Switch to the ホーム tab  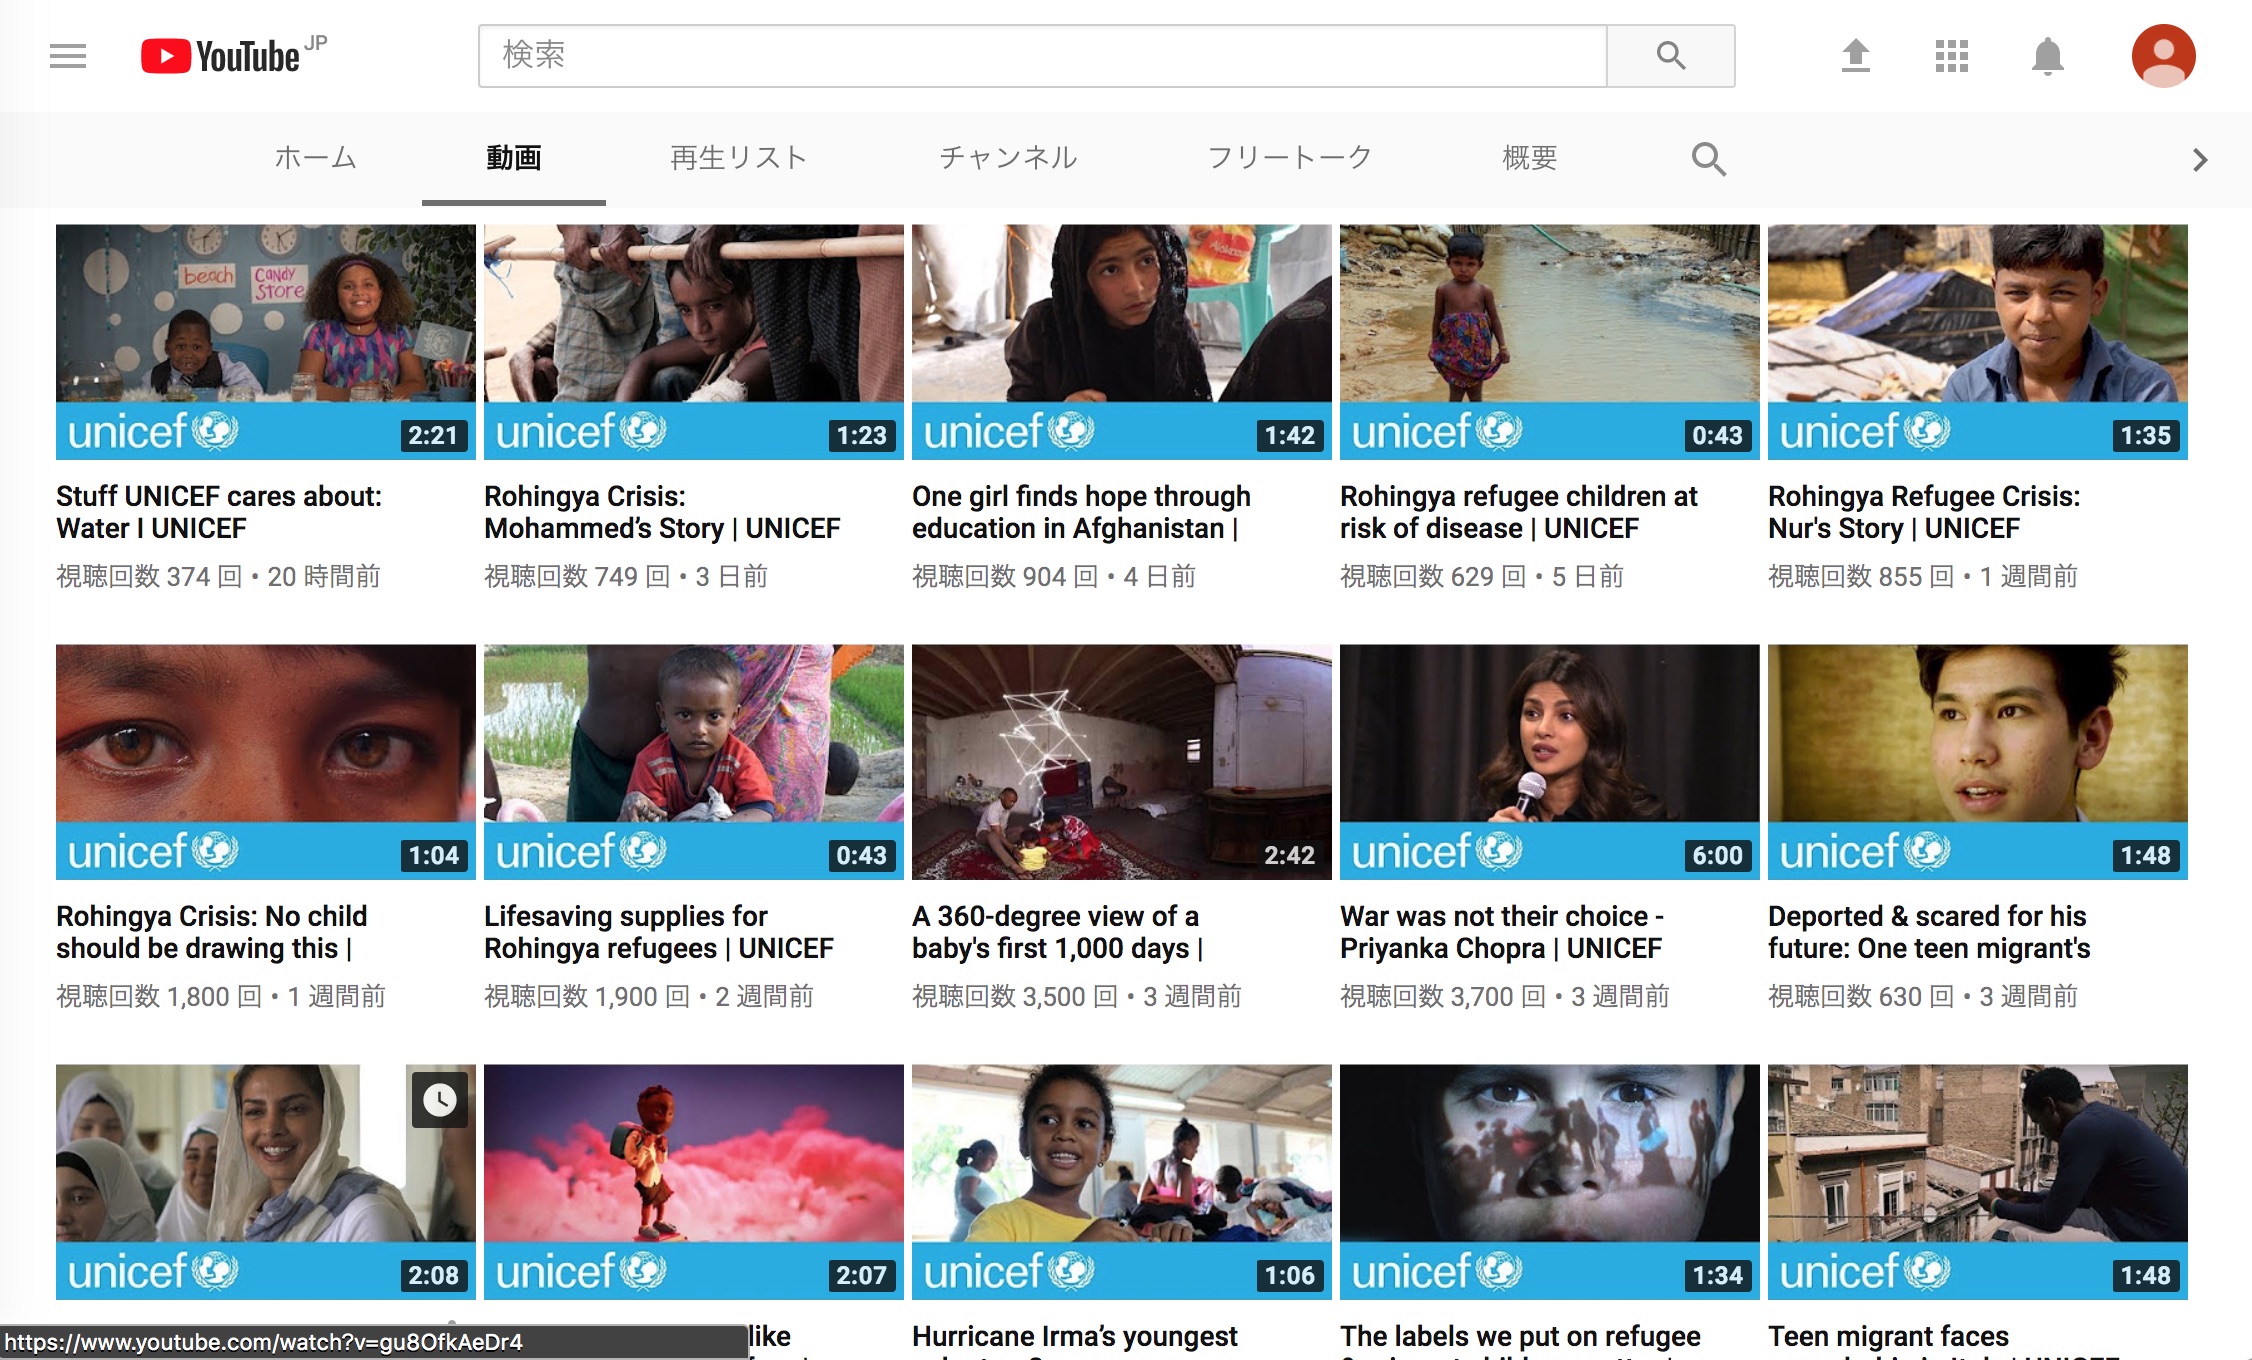tap(316, 158)
